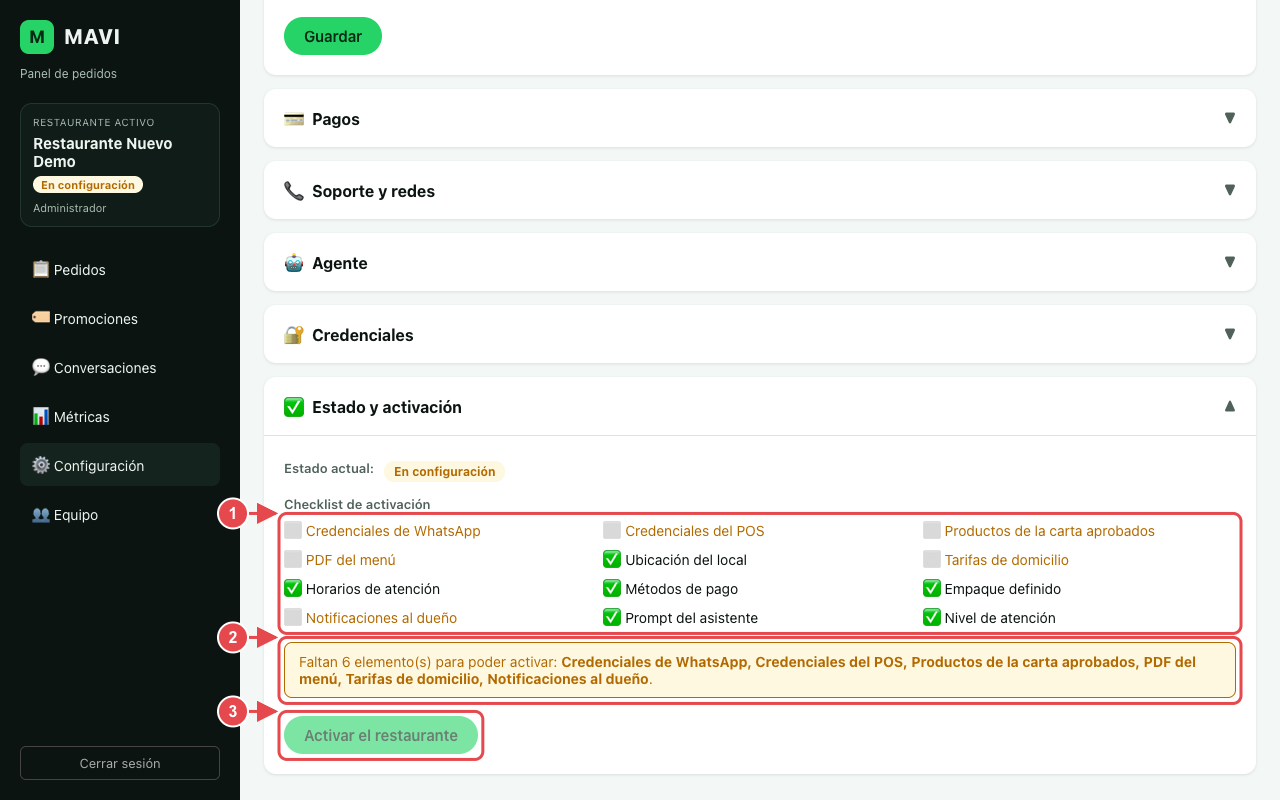Click Activar el restaurante button

[x=381, y=735]
